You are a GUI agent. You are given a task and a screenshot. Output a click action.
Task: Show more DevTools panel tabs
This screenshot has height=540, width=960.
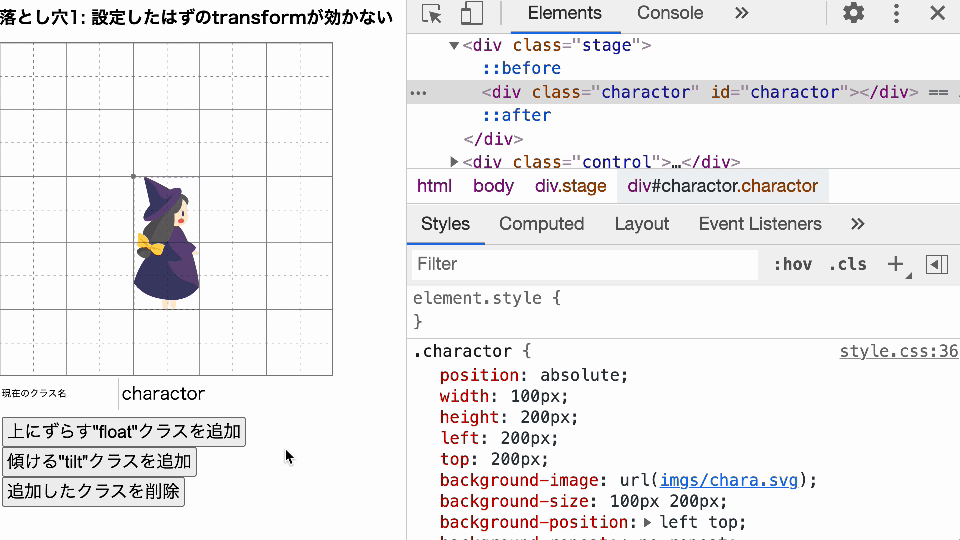pyautogui.click(x=741, y=14)
